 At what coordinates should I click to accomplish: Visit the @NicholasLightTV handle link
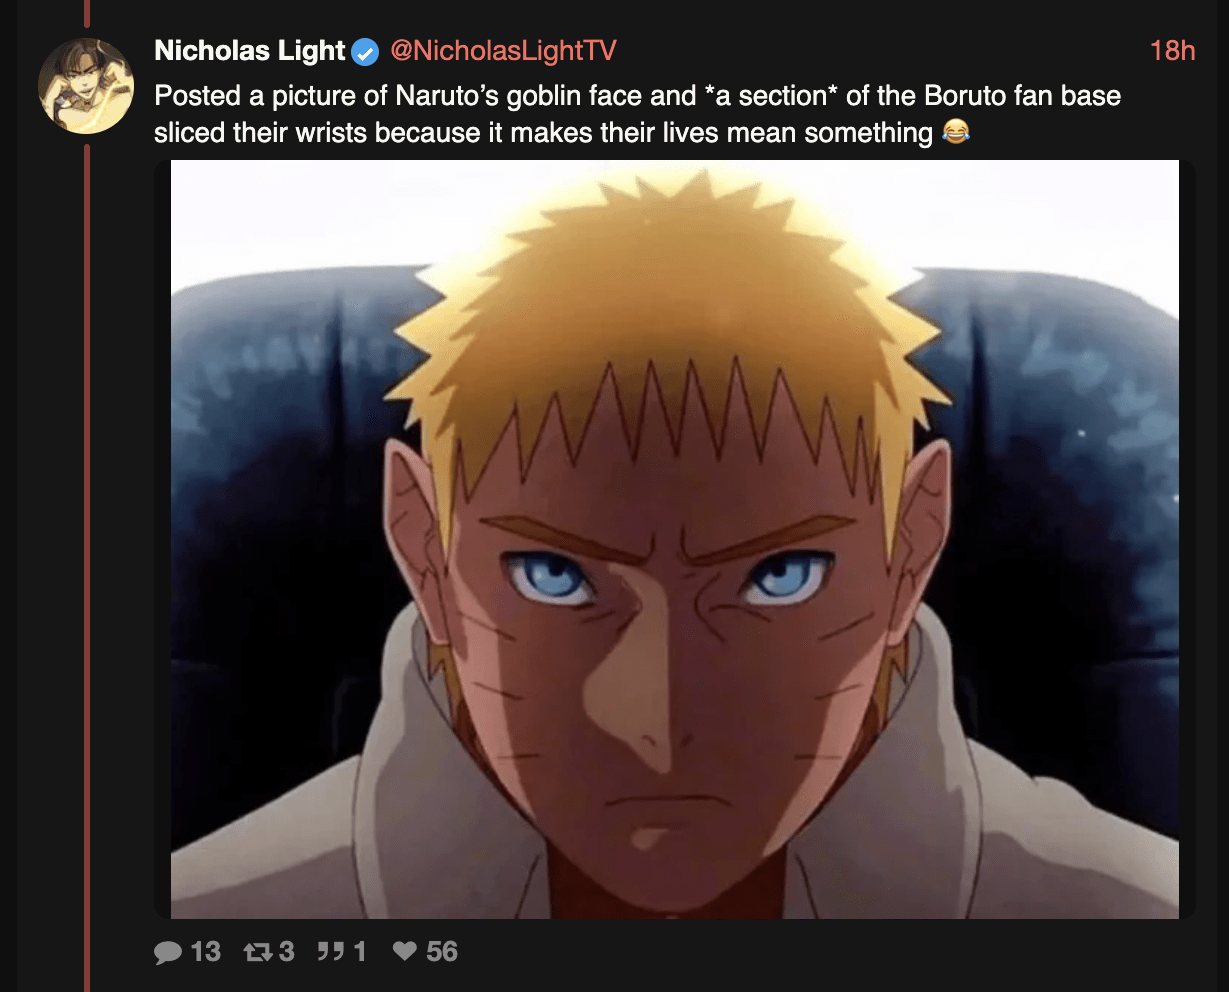coord(503,51)
